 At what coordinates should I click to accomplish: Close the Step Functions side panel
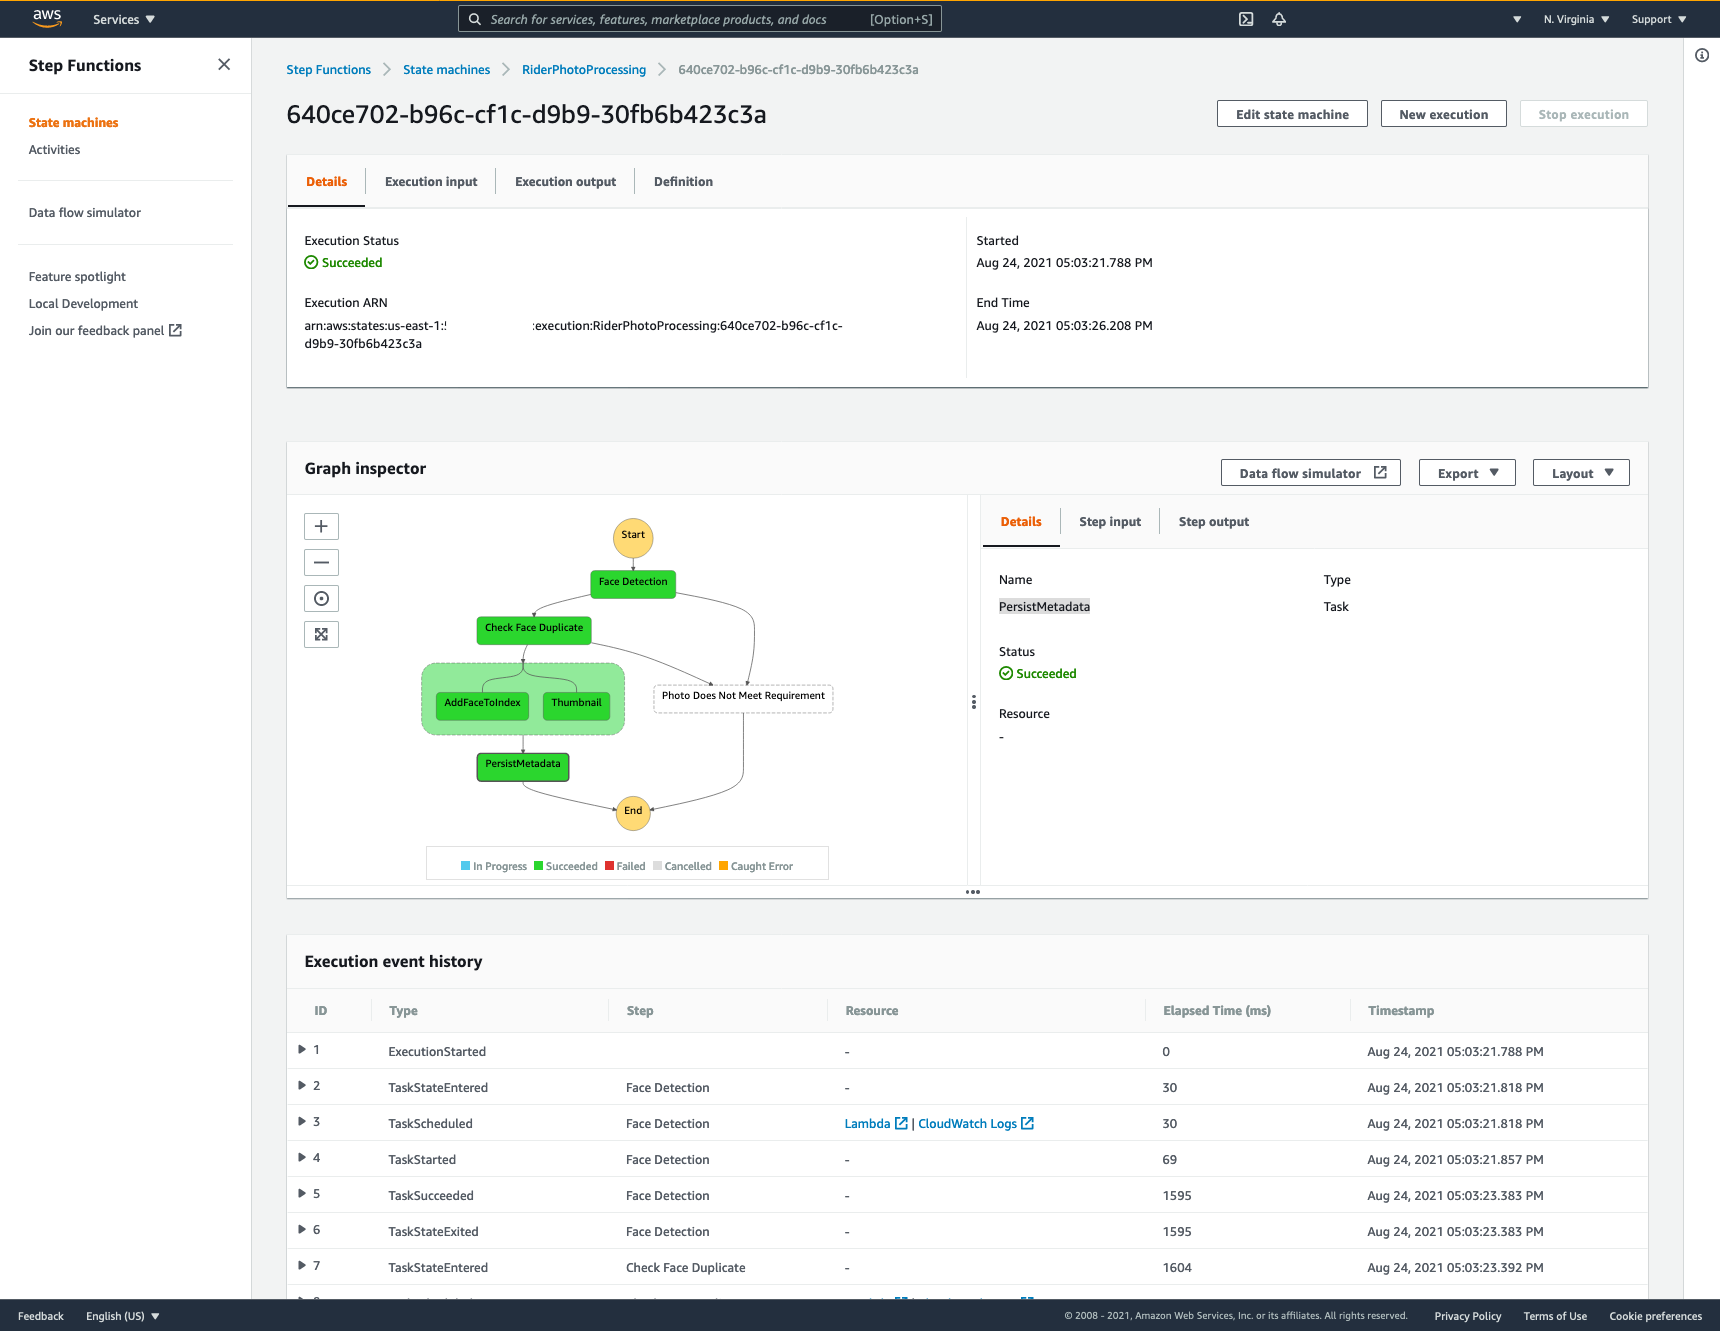click(224, 64)
